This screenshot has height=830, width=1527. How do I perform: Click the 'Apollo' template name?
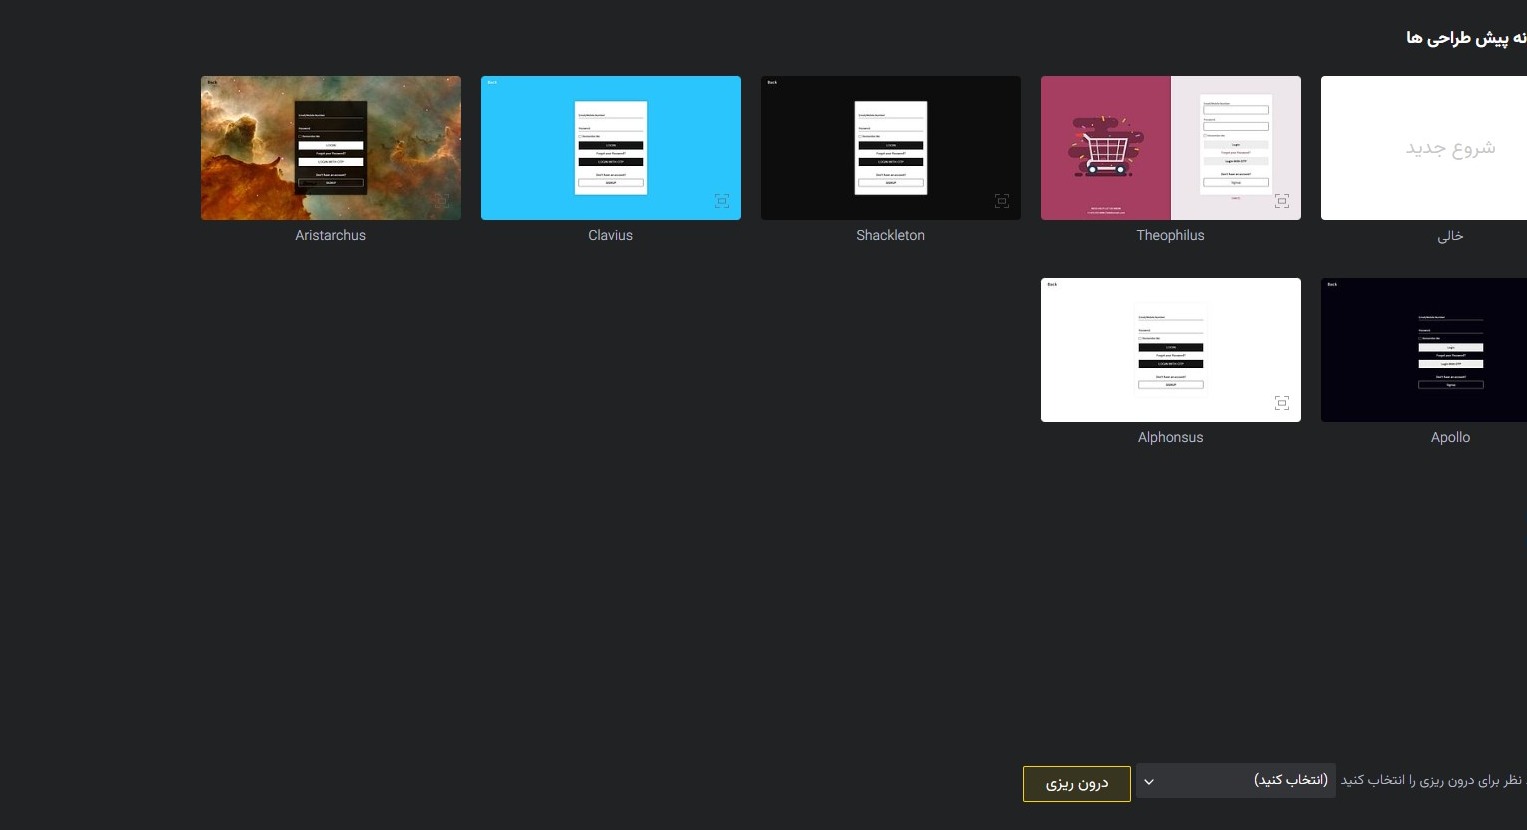pos(1450,438)
